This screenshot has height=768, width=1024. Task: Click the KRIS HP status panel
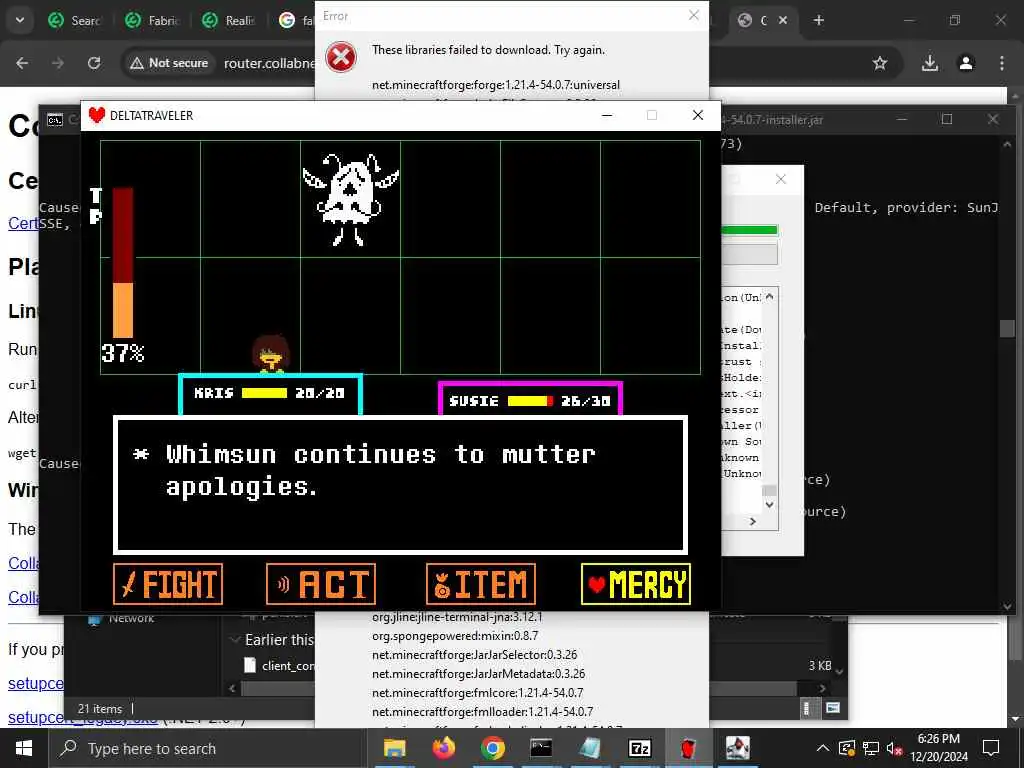pos(270,394)
